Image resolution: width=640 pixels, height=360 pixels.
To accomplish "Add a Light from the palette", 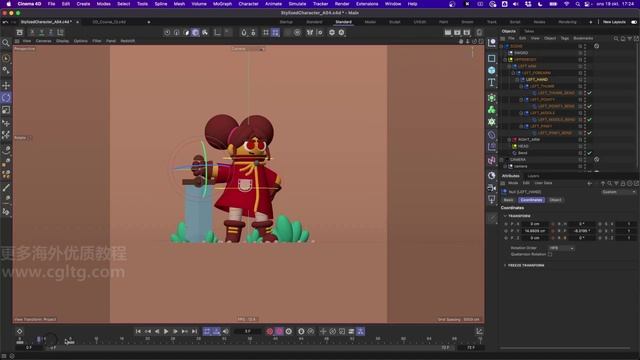I will click(x=491, y=200).
